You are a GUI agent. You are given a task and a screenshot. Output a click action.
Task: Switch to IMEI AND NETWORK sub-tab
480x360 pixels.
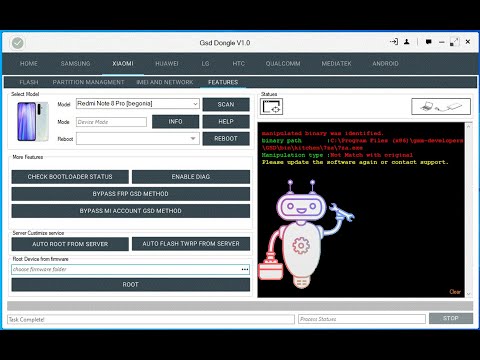pos(165,82)
